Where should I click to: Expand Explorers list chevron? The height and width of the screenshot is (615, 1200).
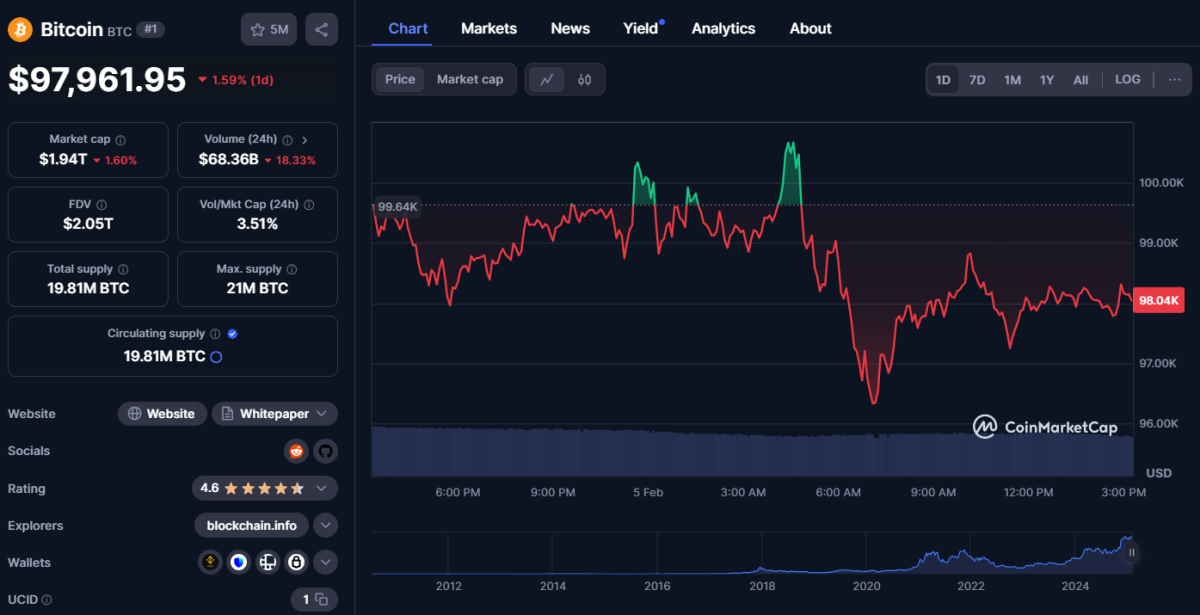click(x=325, y=526)
